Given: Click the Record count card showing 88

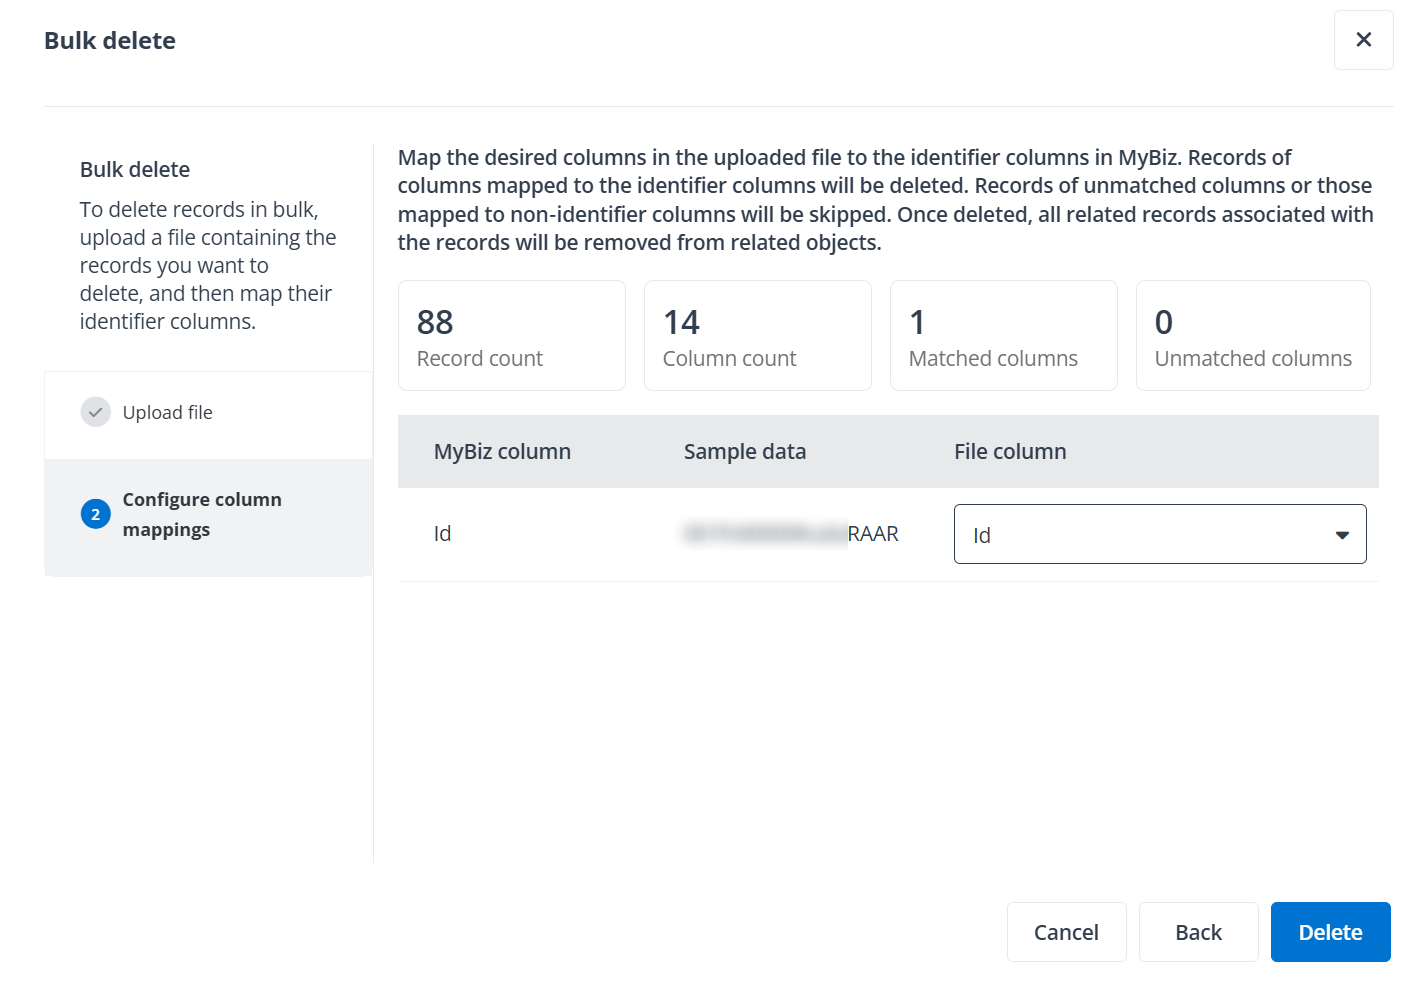Looking at the screenshot, I should (x=511, y=335).
